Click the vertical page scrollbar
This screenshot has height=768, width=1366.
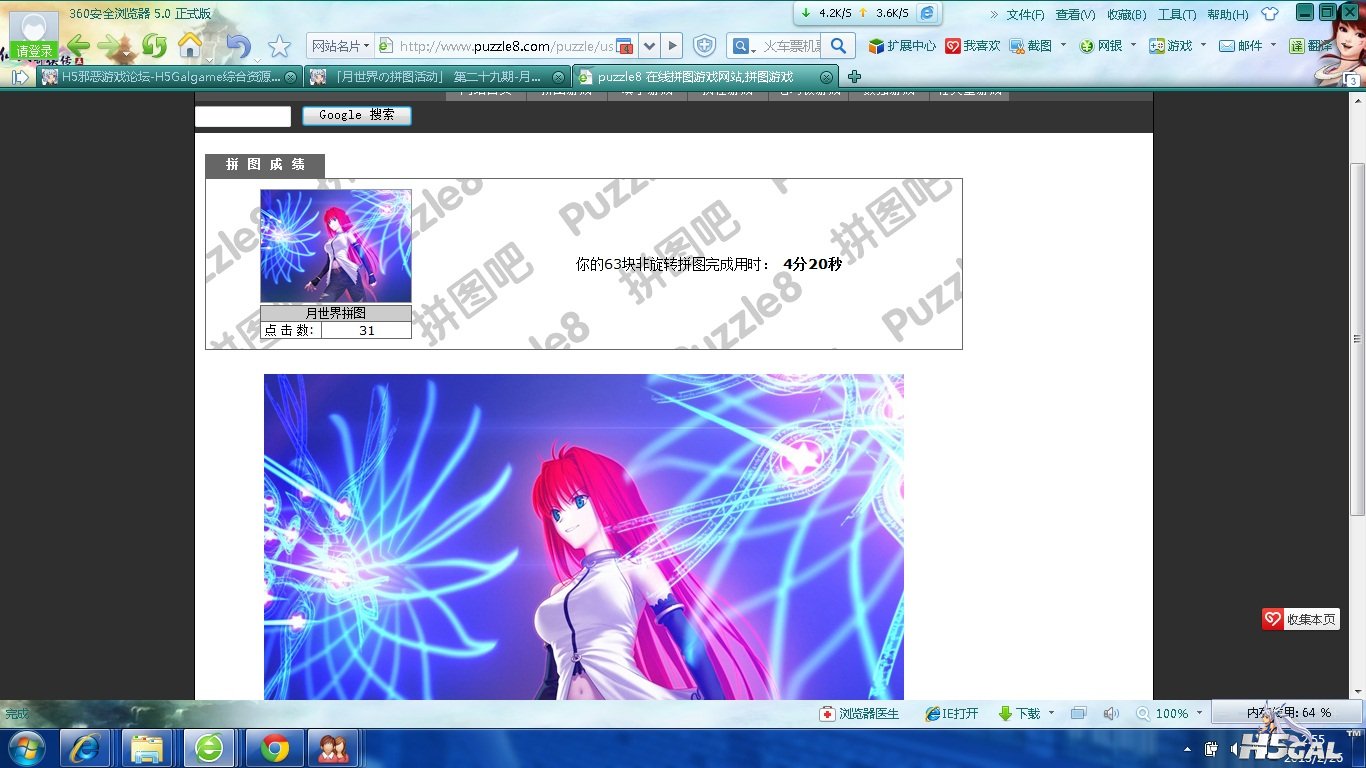1357,340
